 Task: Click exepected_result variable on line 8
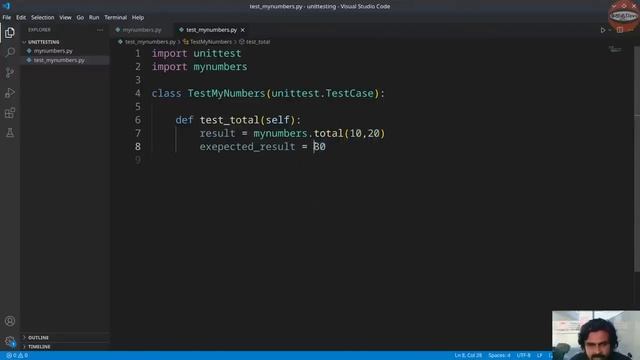coord(247,147)
